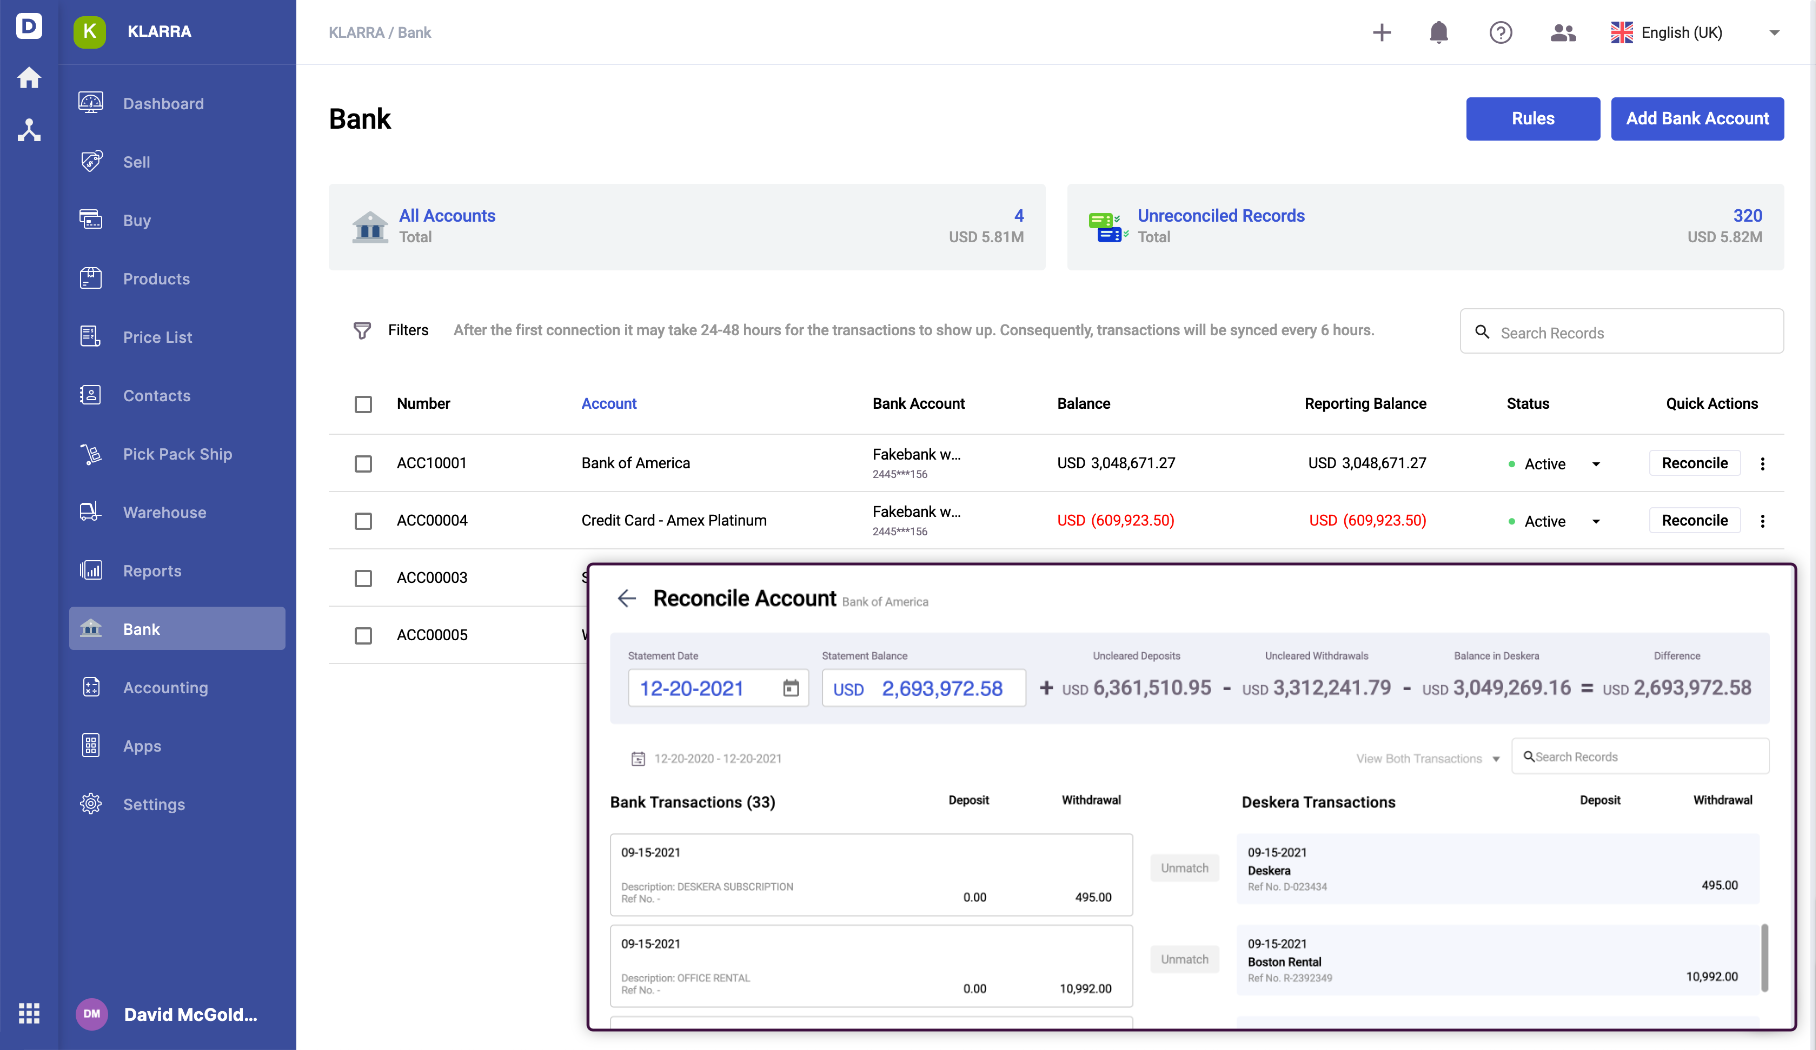Viewport: 1816px width, 1050px height.
Task: Click the Pick Pack Ship cart icon
Action: [x=91, y=454]
